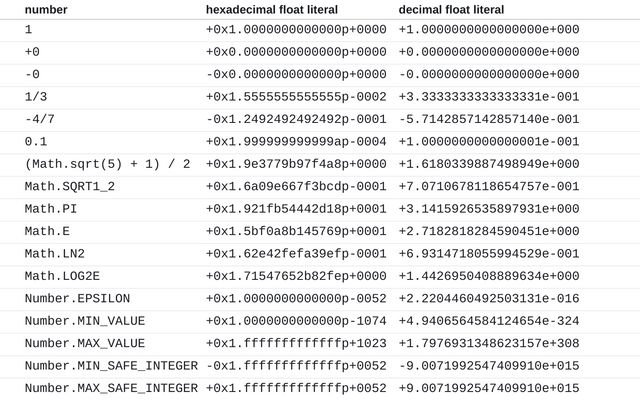Select the '1/3' number cell
The image size is (640, 400).
click(x=36, y=97)
